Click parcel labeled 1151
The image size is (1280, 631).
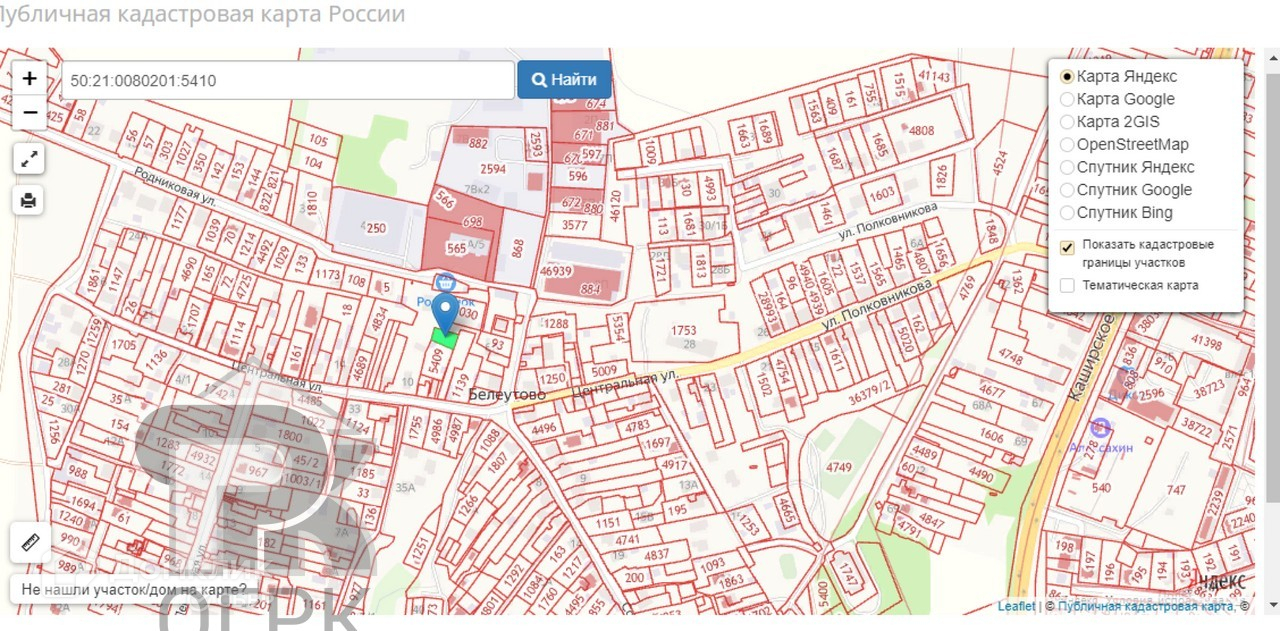pyautogui.click(x=608, y=523)
